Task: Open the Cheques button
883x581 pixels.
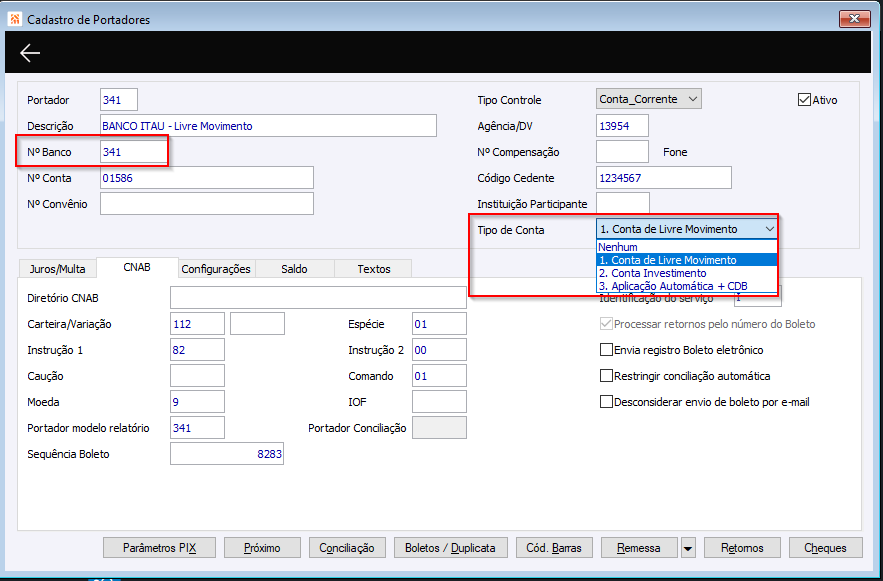Action: [826, 548]
